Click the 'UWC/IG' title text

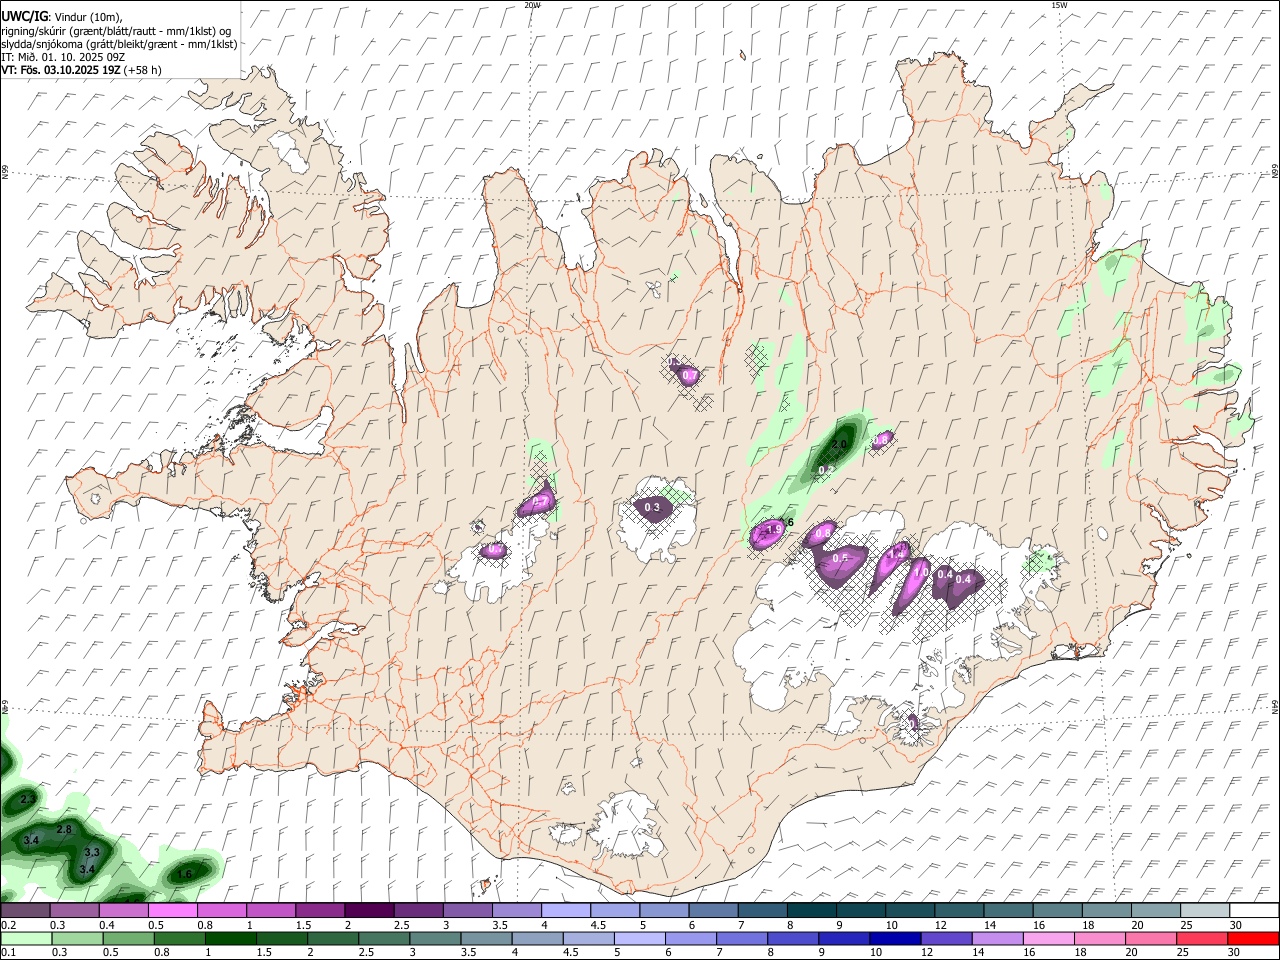[24, 16]
